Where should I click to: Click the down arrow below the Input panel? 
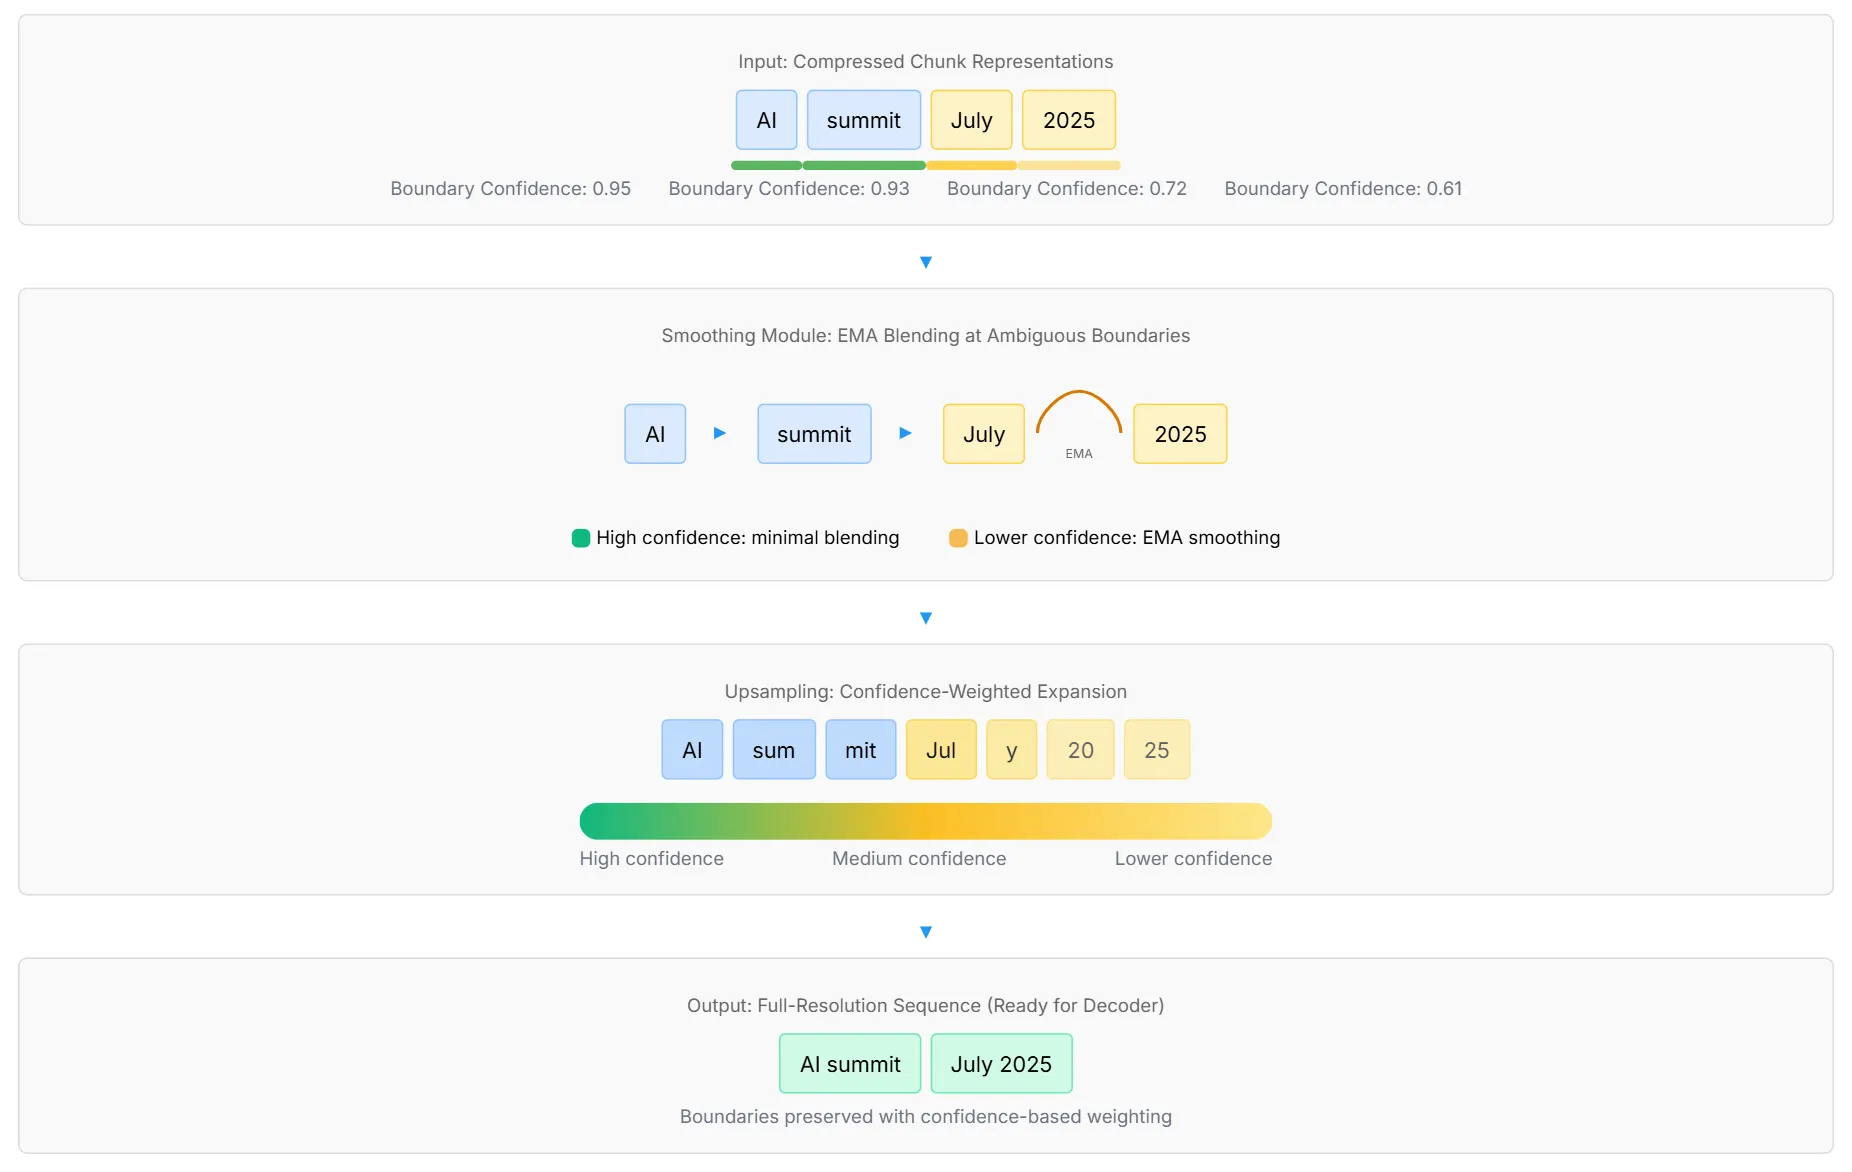(x=925, y=262)
